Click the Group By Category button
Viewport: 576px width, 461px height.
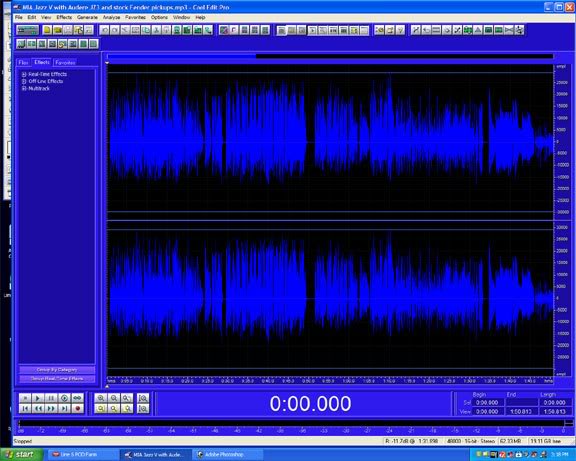click(57, 370)
